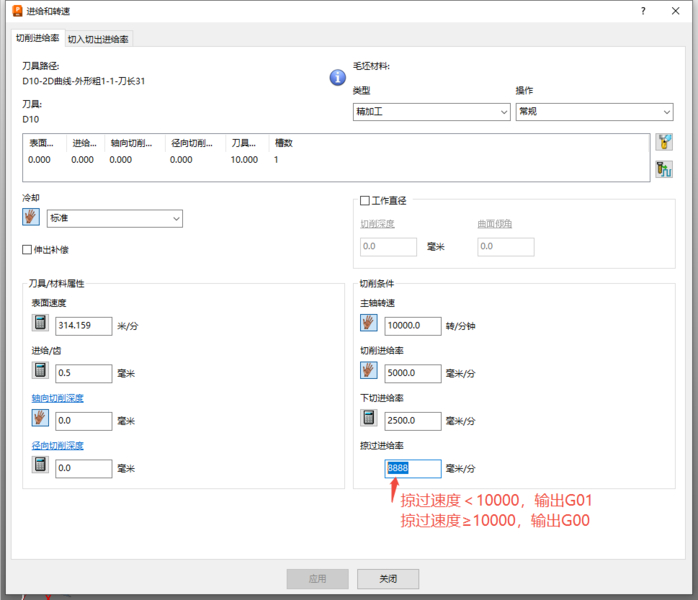Click the hand icon under 轴向切削深度
The width and height of the screenshot is (698, 600).
(x=40, y=419)
